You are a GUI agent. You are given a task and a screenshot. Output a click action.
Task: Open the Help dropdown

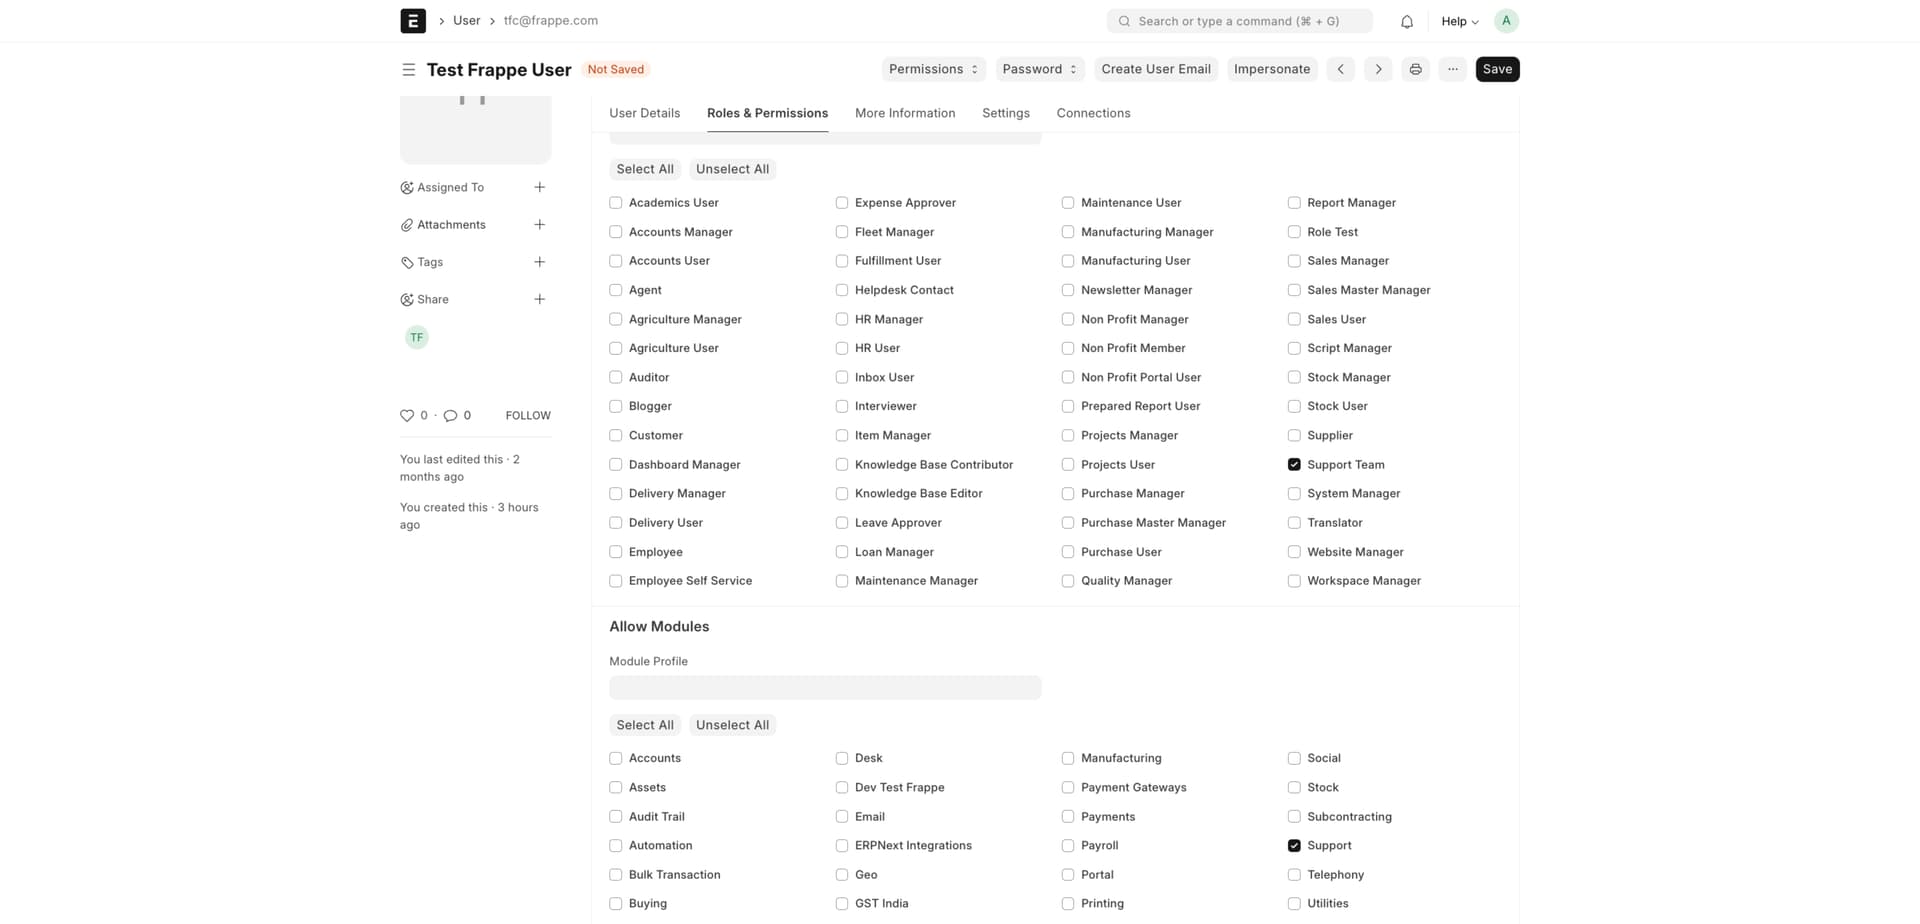pyautogui.click(x=1458, y=20)
